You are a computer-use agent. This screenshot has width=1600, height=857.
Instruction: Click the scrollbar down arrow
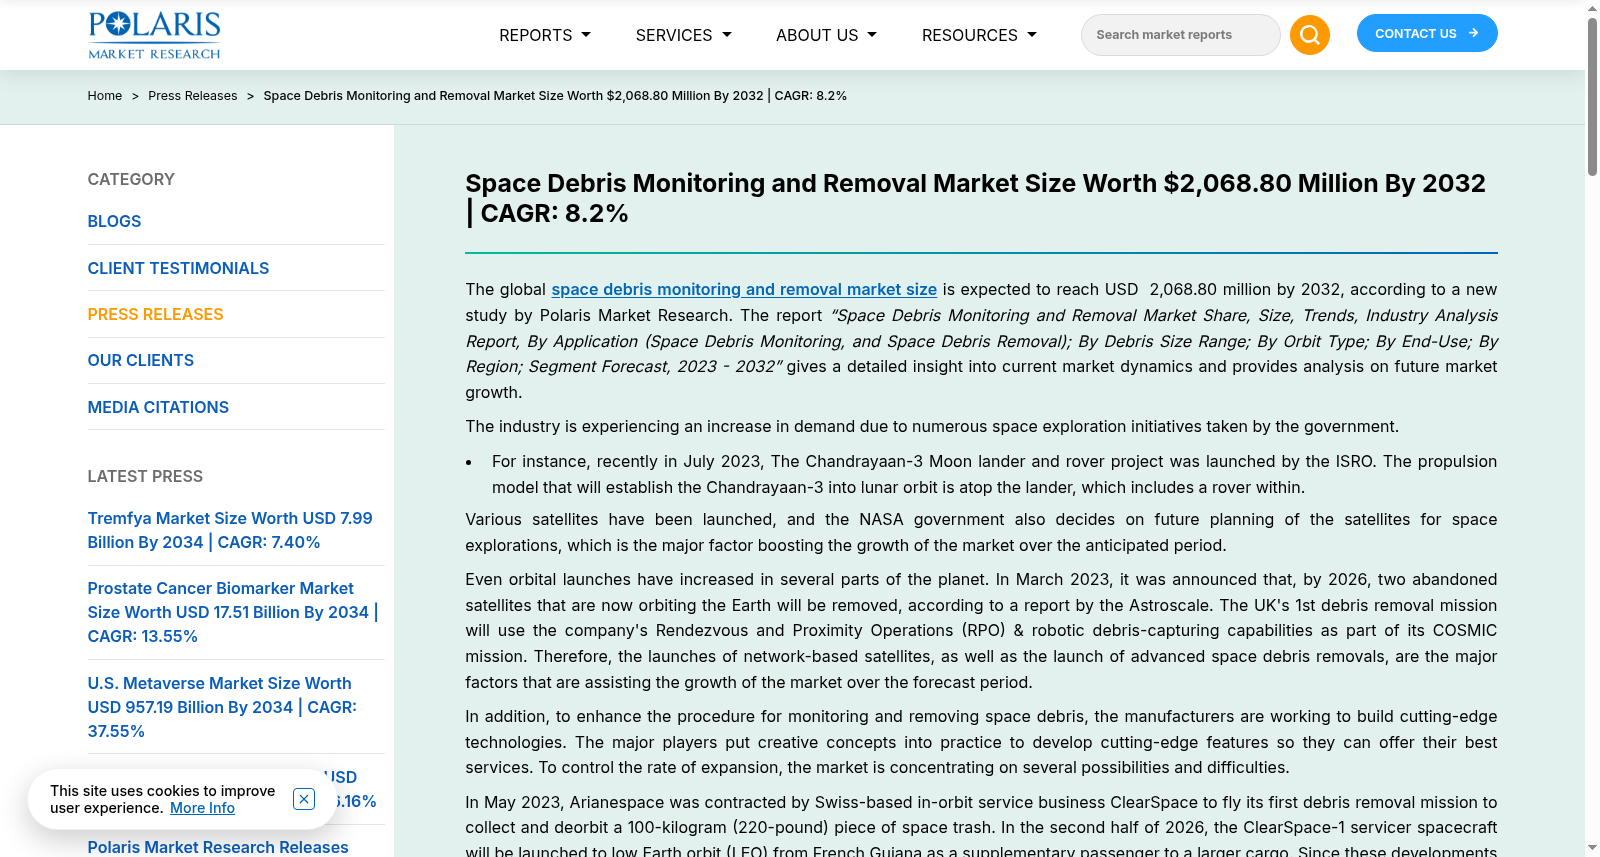[1592, 849]
